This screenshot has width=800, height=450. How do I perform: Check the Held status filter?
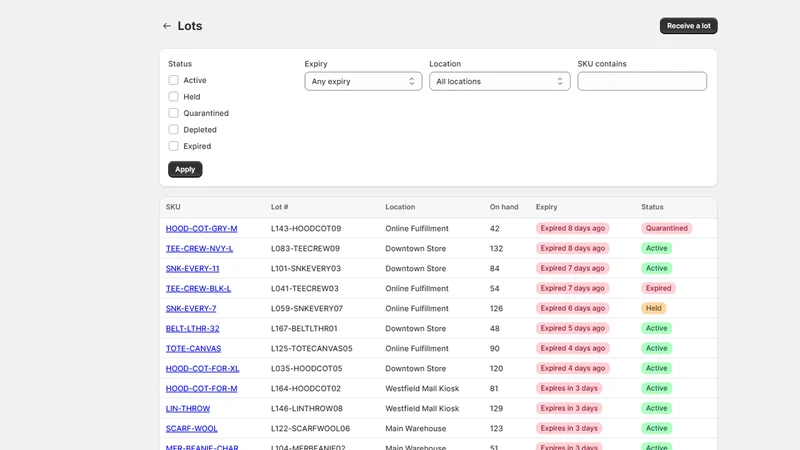(x=173, y=96)
